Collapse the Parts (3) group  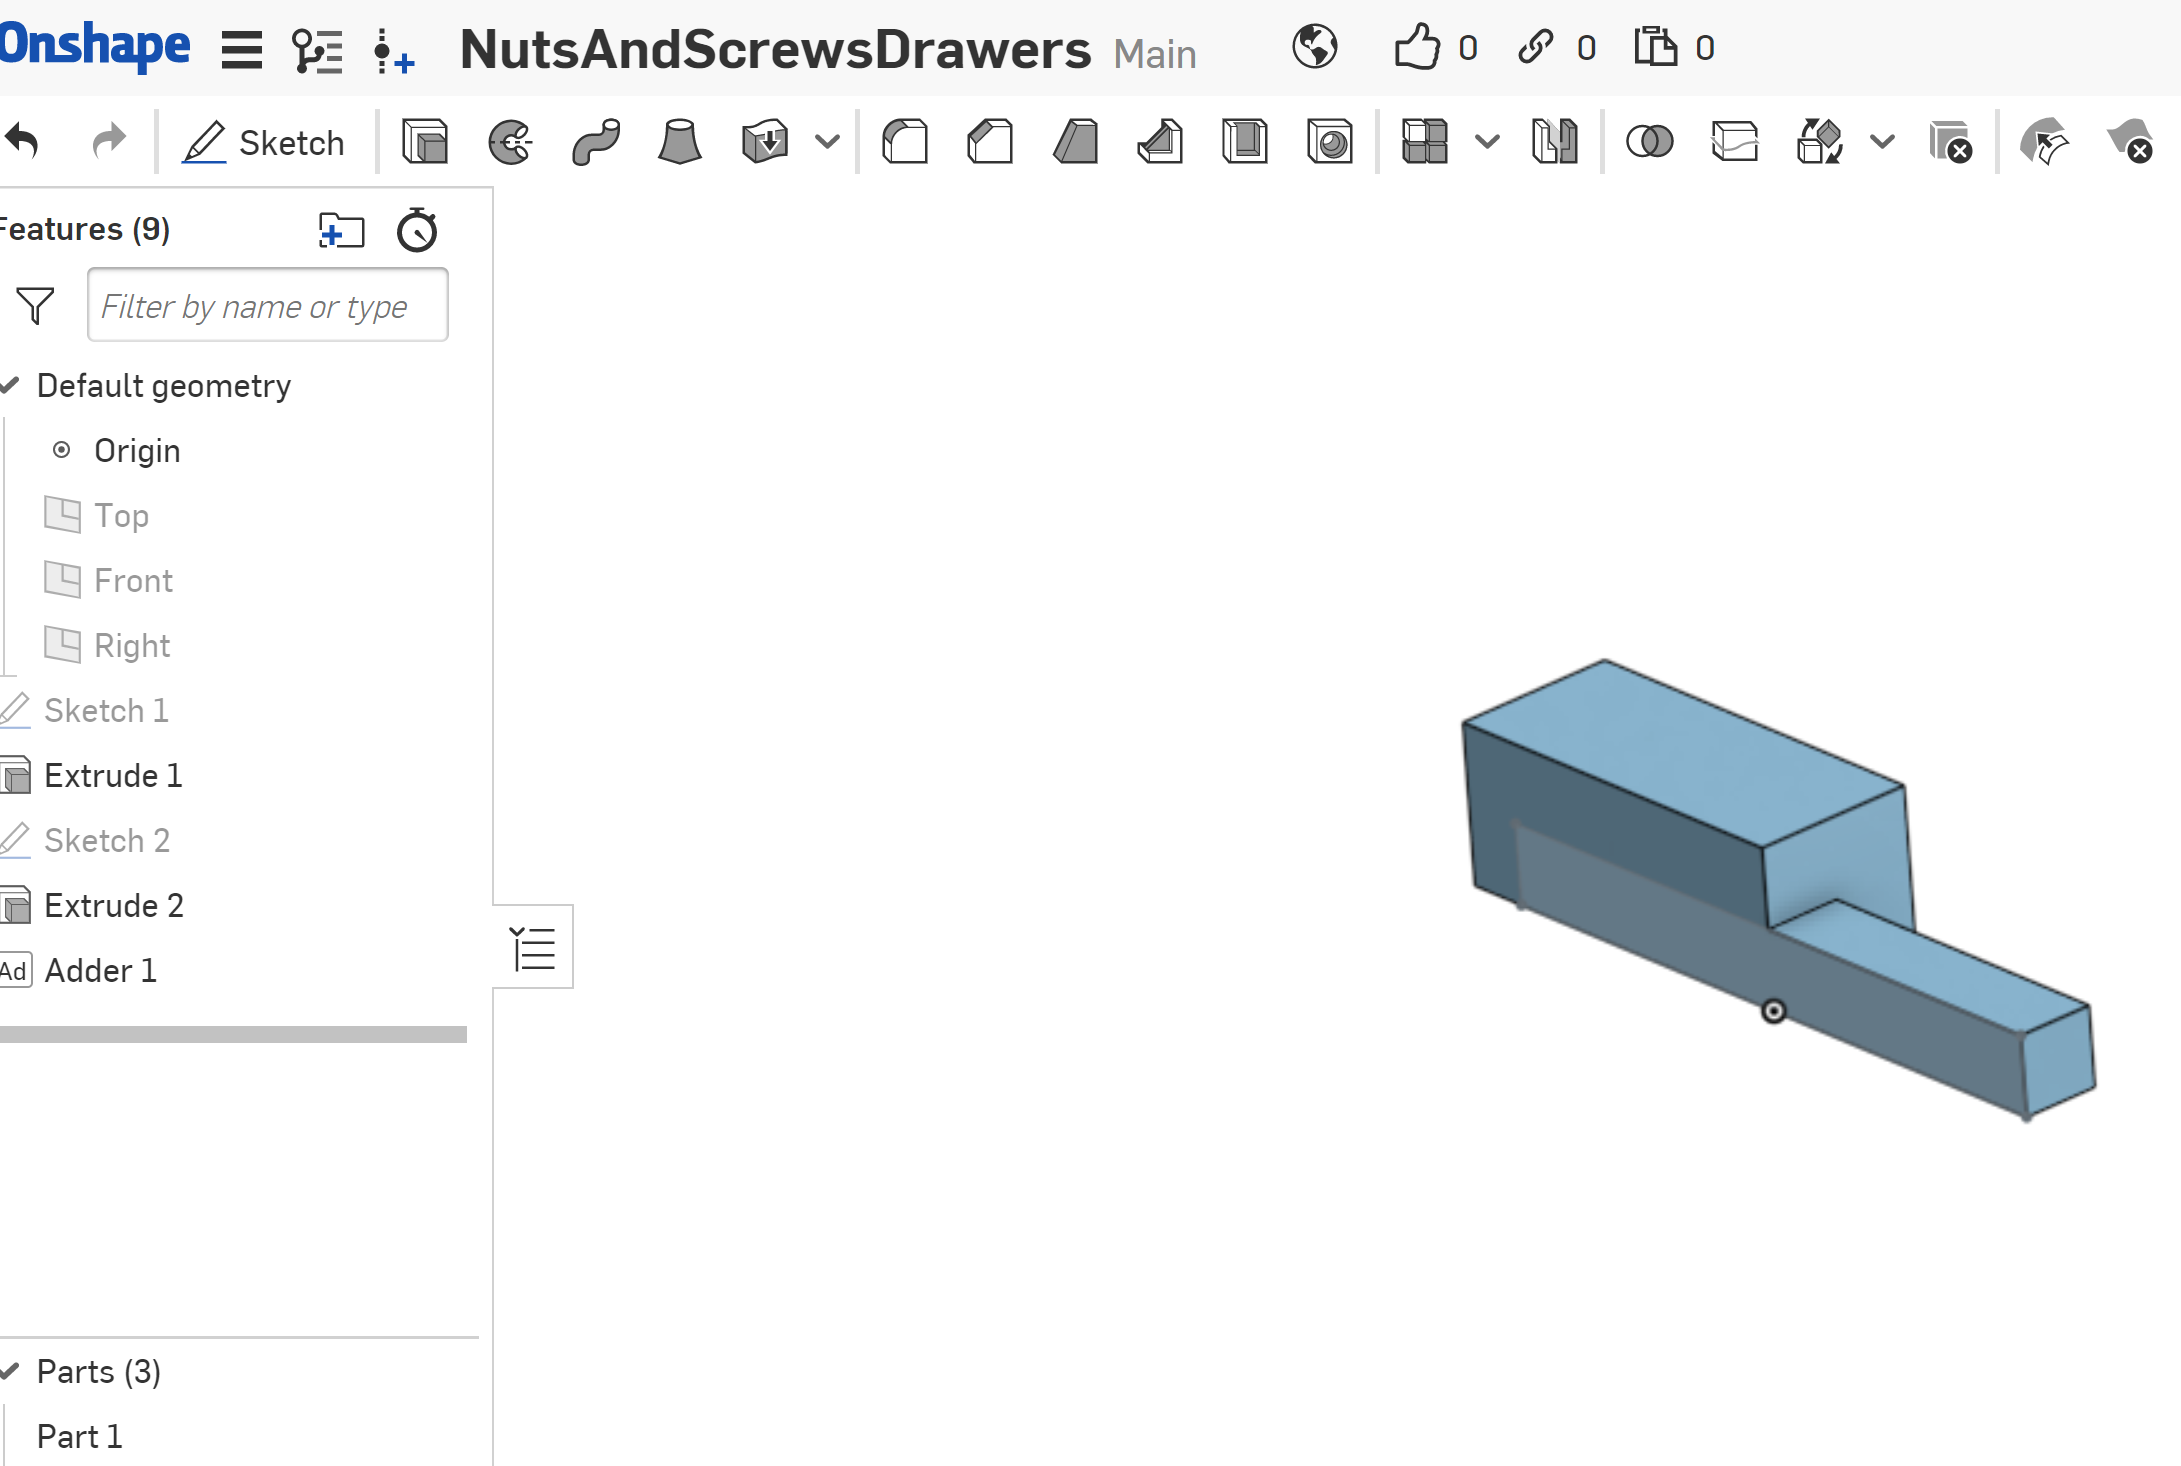point(11,1371)
